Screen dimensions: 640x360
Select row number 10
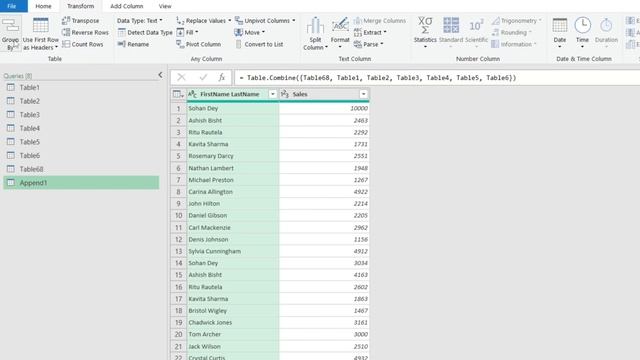coord(178,216)
